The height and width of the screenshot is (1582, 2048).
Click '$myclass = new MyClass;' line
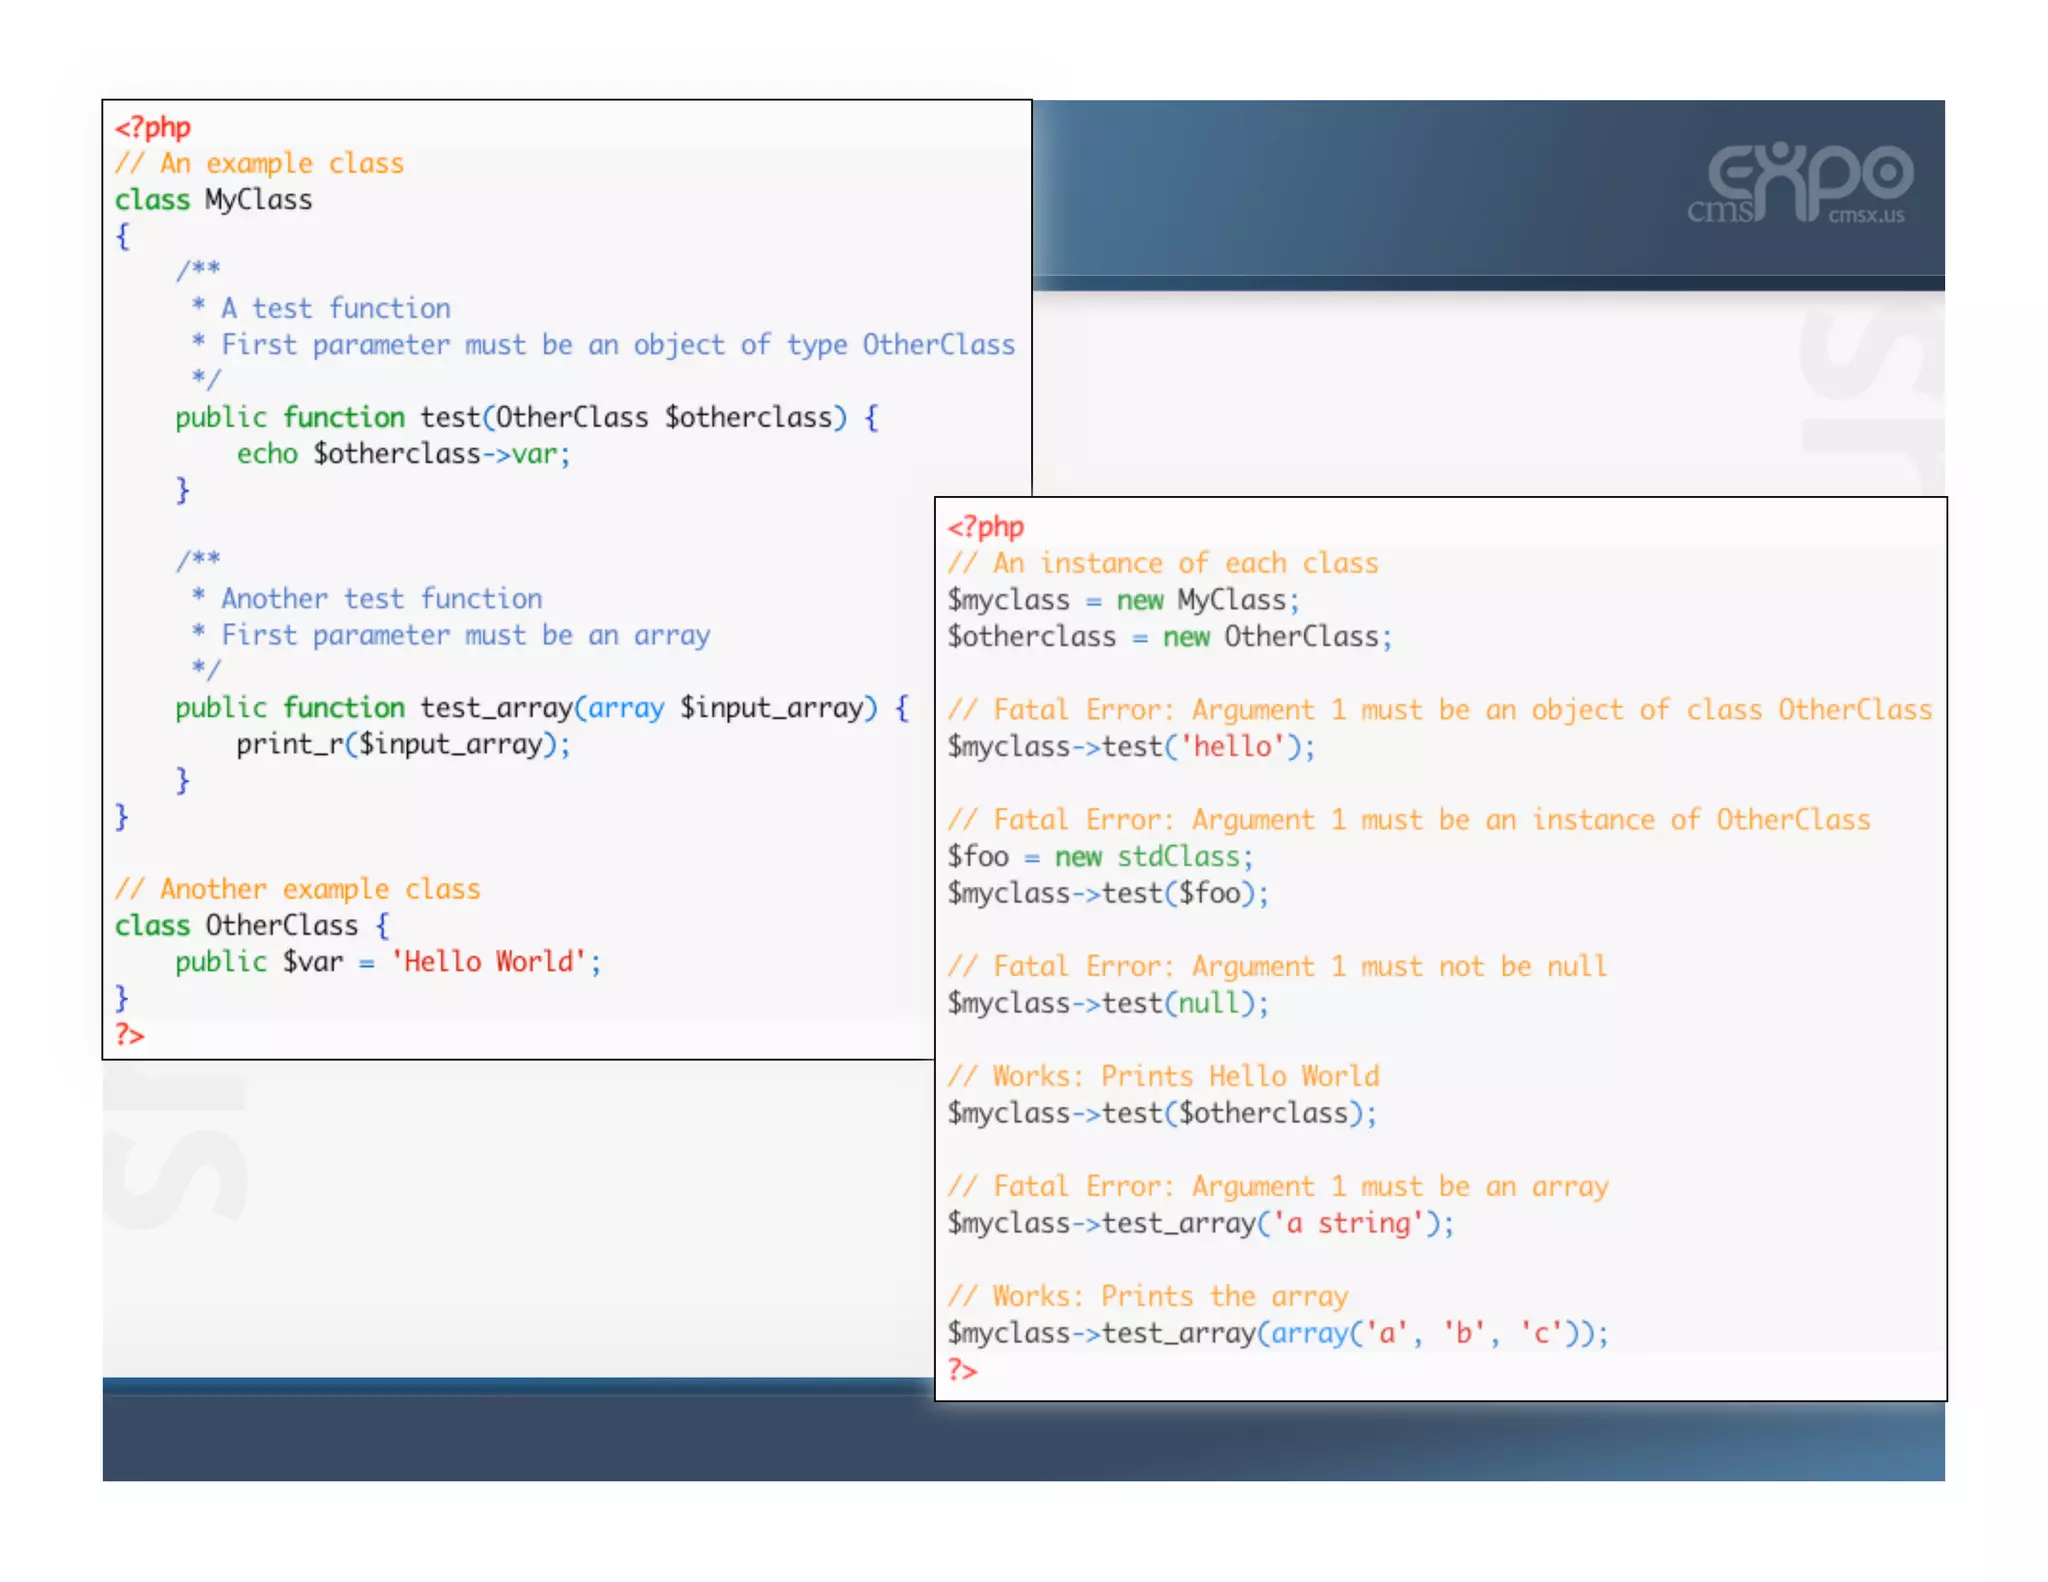(x=1122, y=600)
